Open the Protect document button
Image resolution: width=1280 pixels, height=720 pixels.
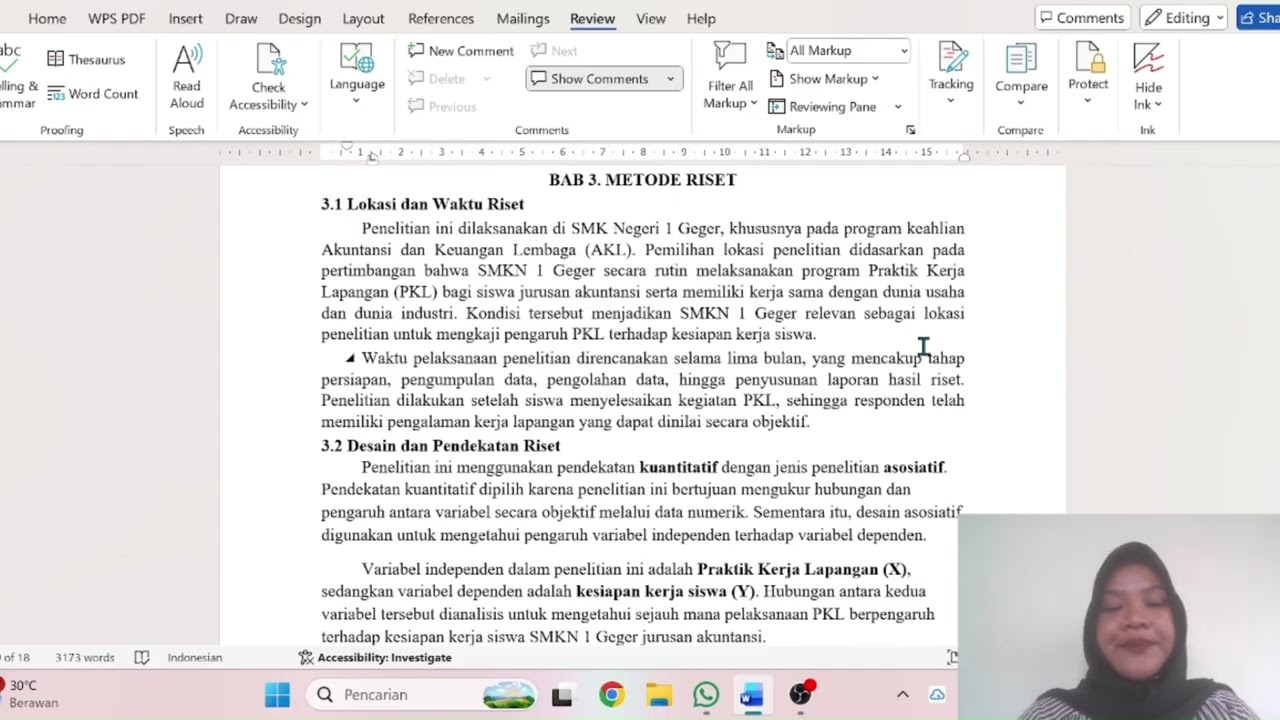[x=1088, y=72]
